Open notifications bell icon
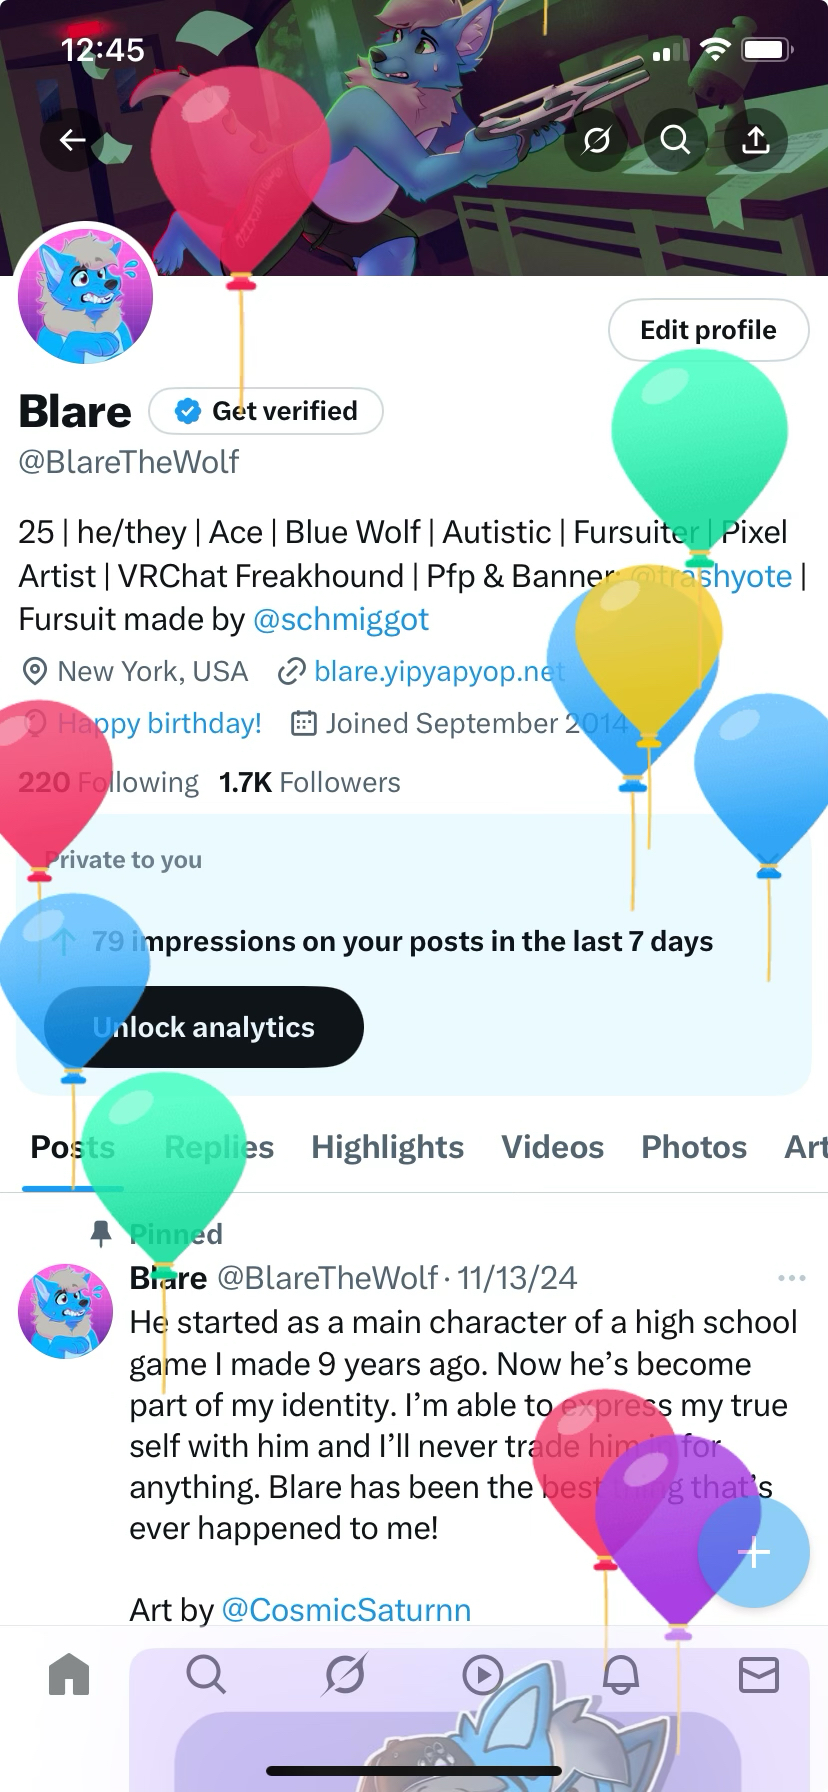This screenshot has height=1792, width=828. coord(621,1674)
